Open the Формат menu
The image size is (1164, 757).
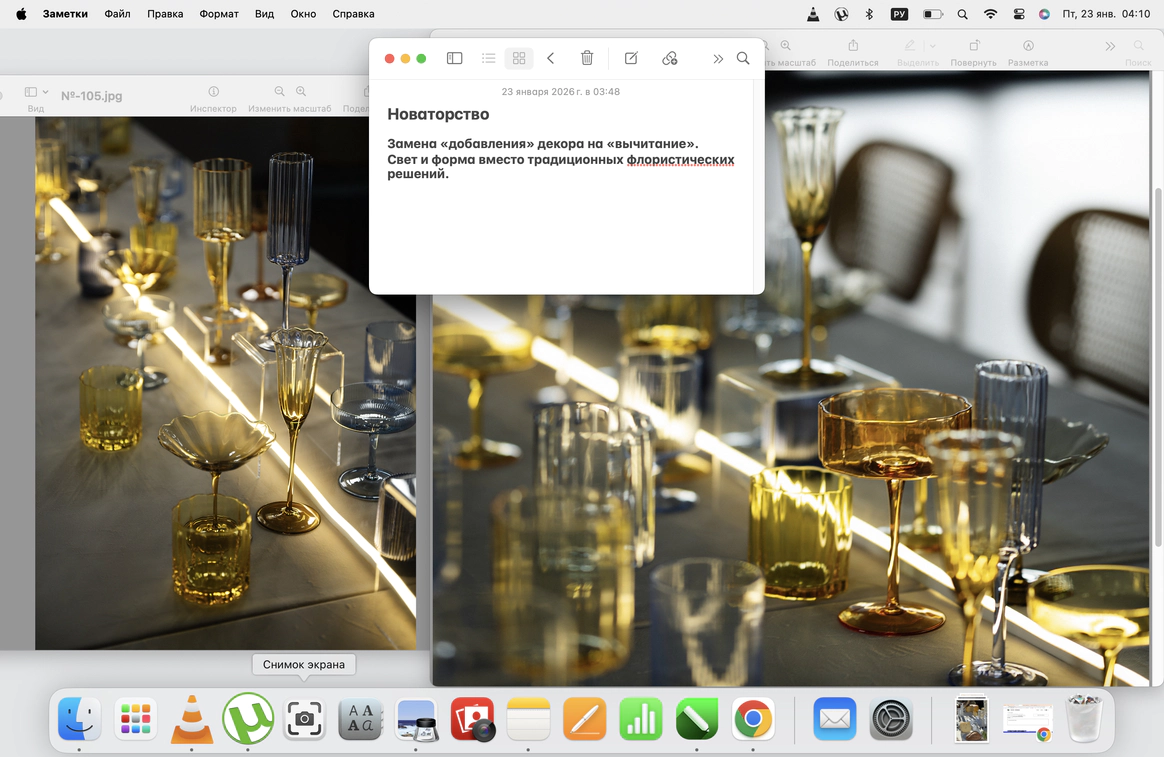pyautogui.click(x=219, y=14)
